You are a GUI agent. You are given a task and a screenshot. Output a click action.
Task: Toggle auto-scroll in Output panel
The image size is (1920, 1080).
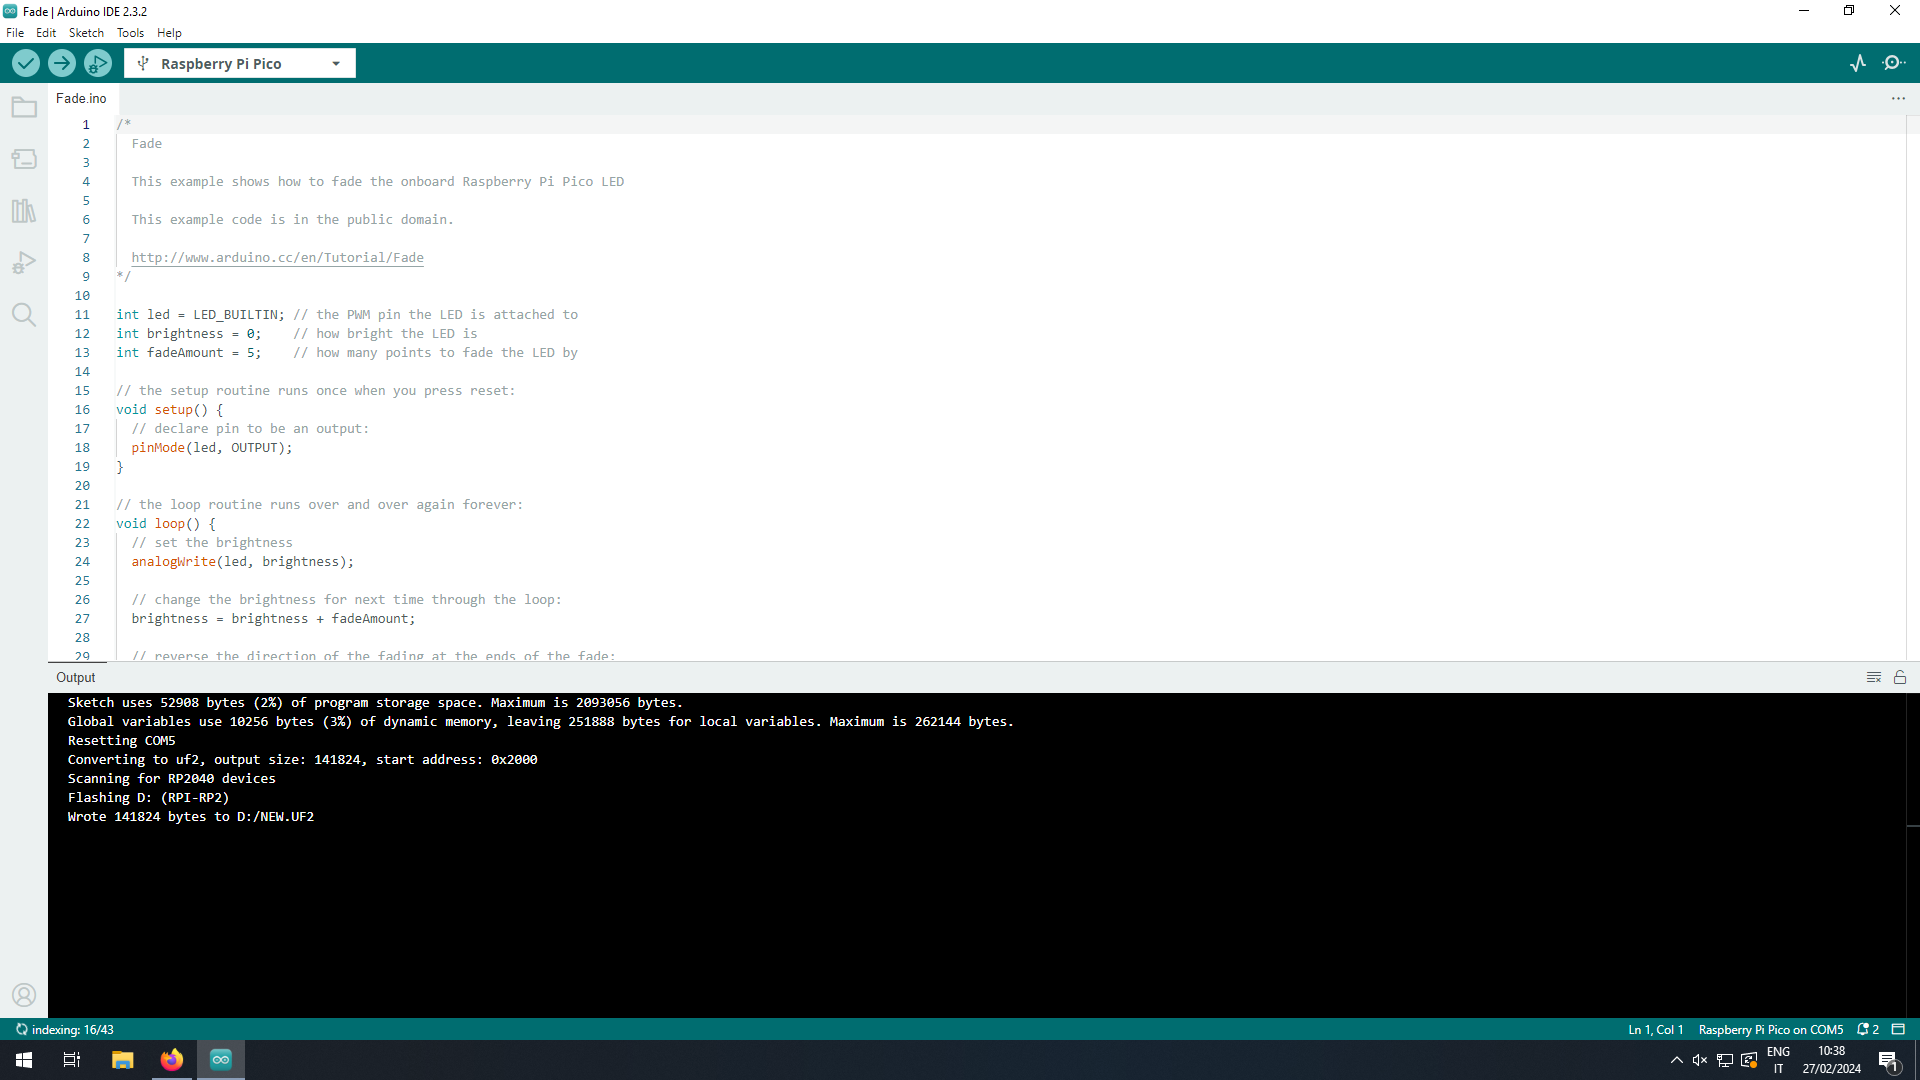click(1900, 676)
